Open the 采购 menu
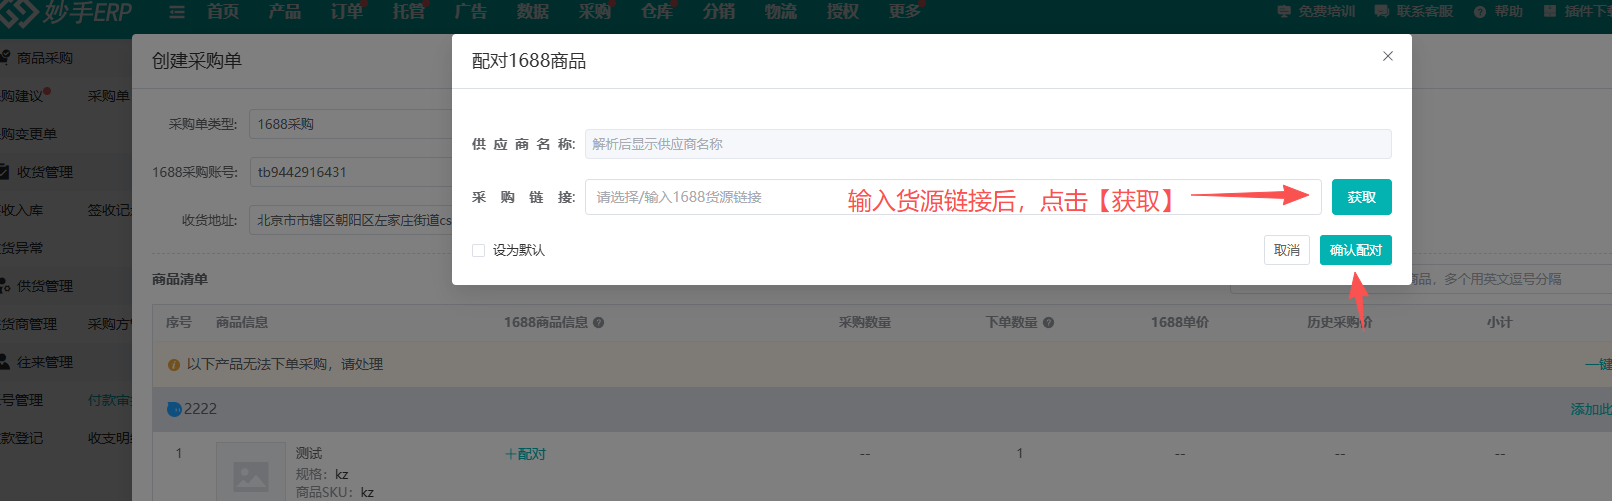 pyautogui.click(x=594, y=12)
